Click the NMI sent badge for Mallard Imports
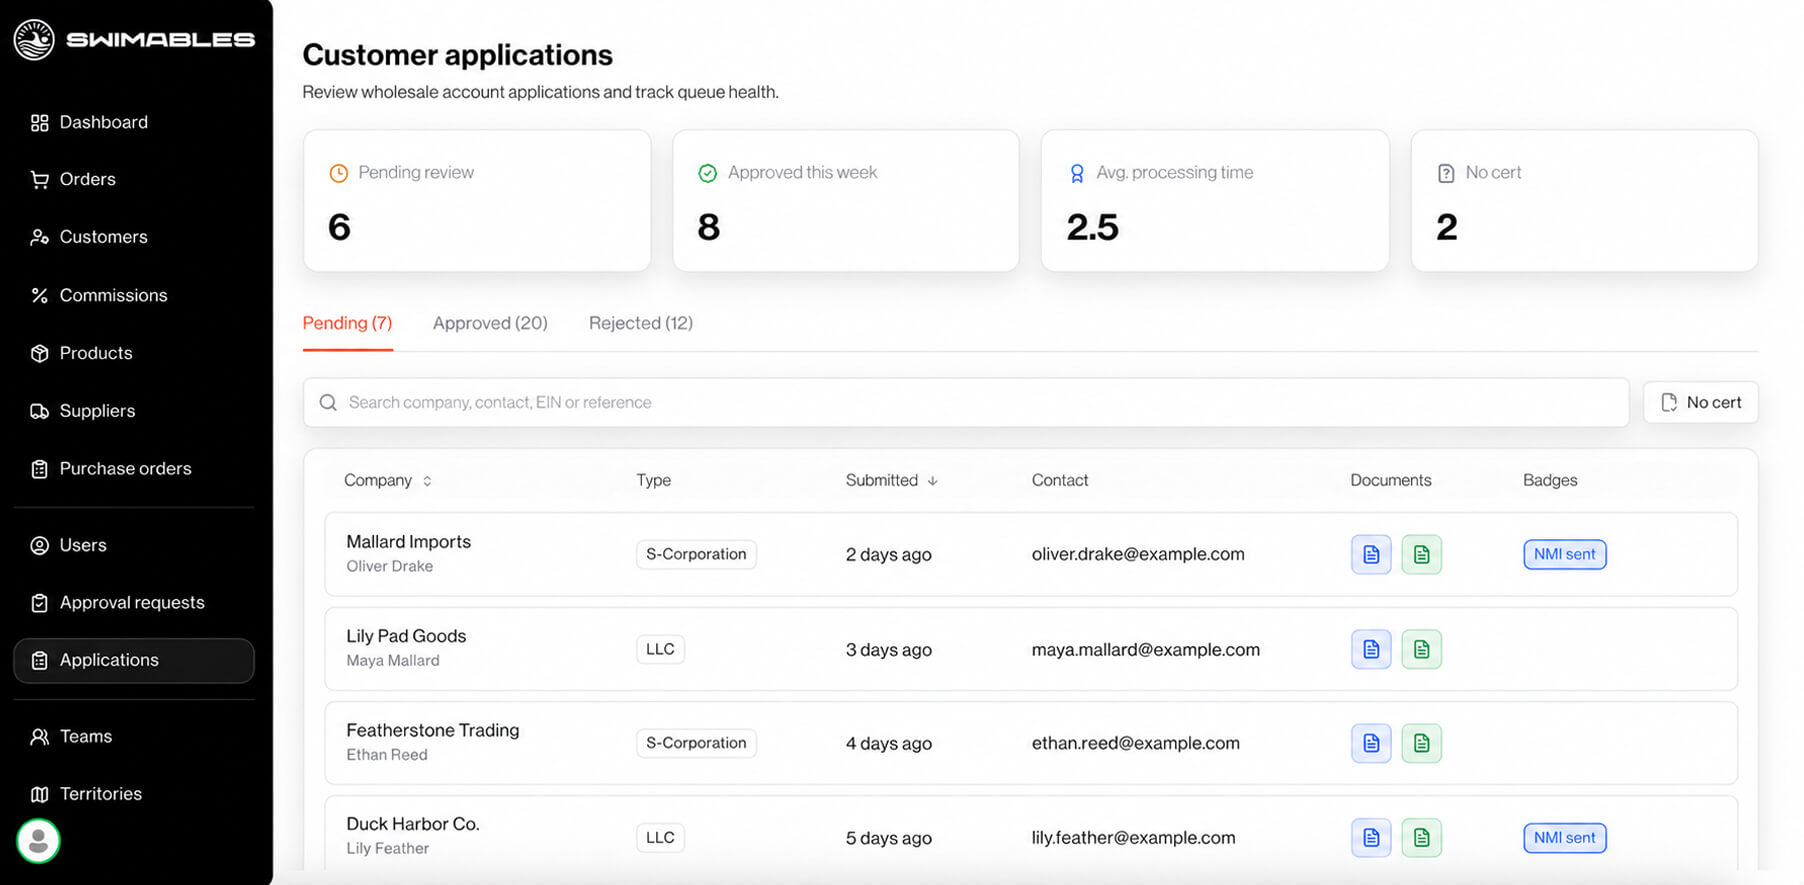The height and width of the screenshot is (885, 1804). 1565,554
